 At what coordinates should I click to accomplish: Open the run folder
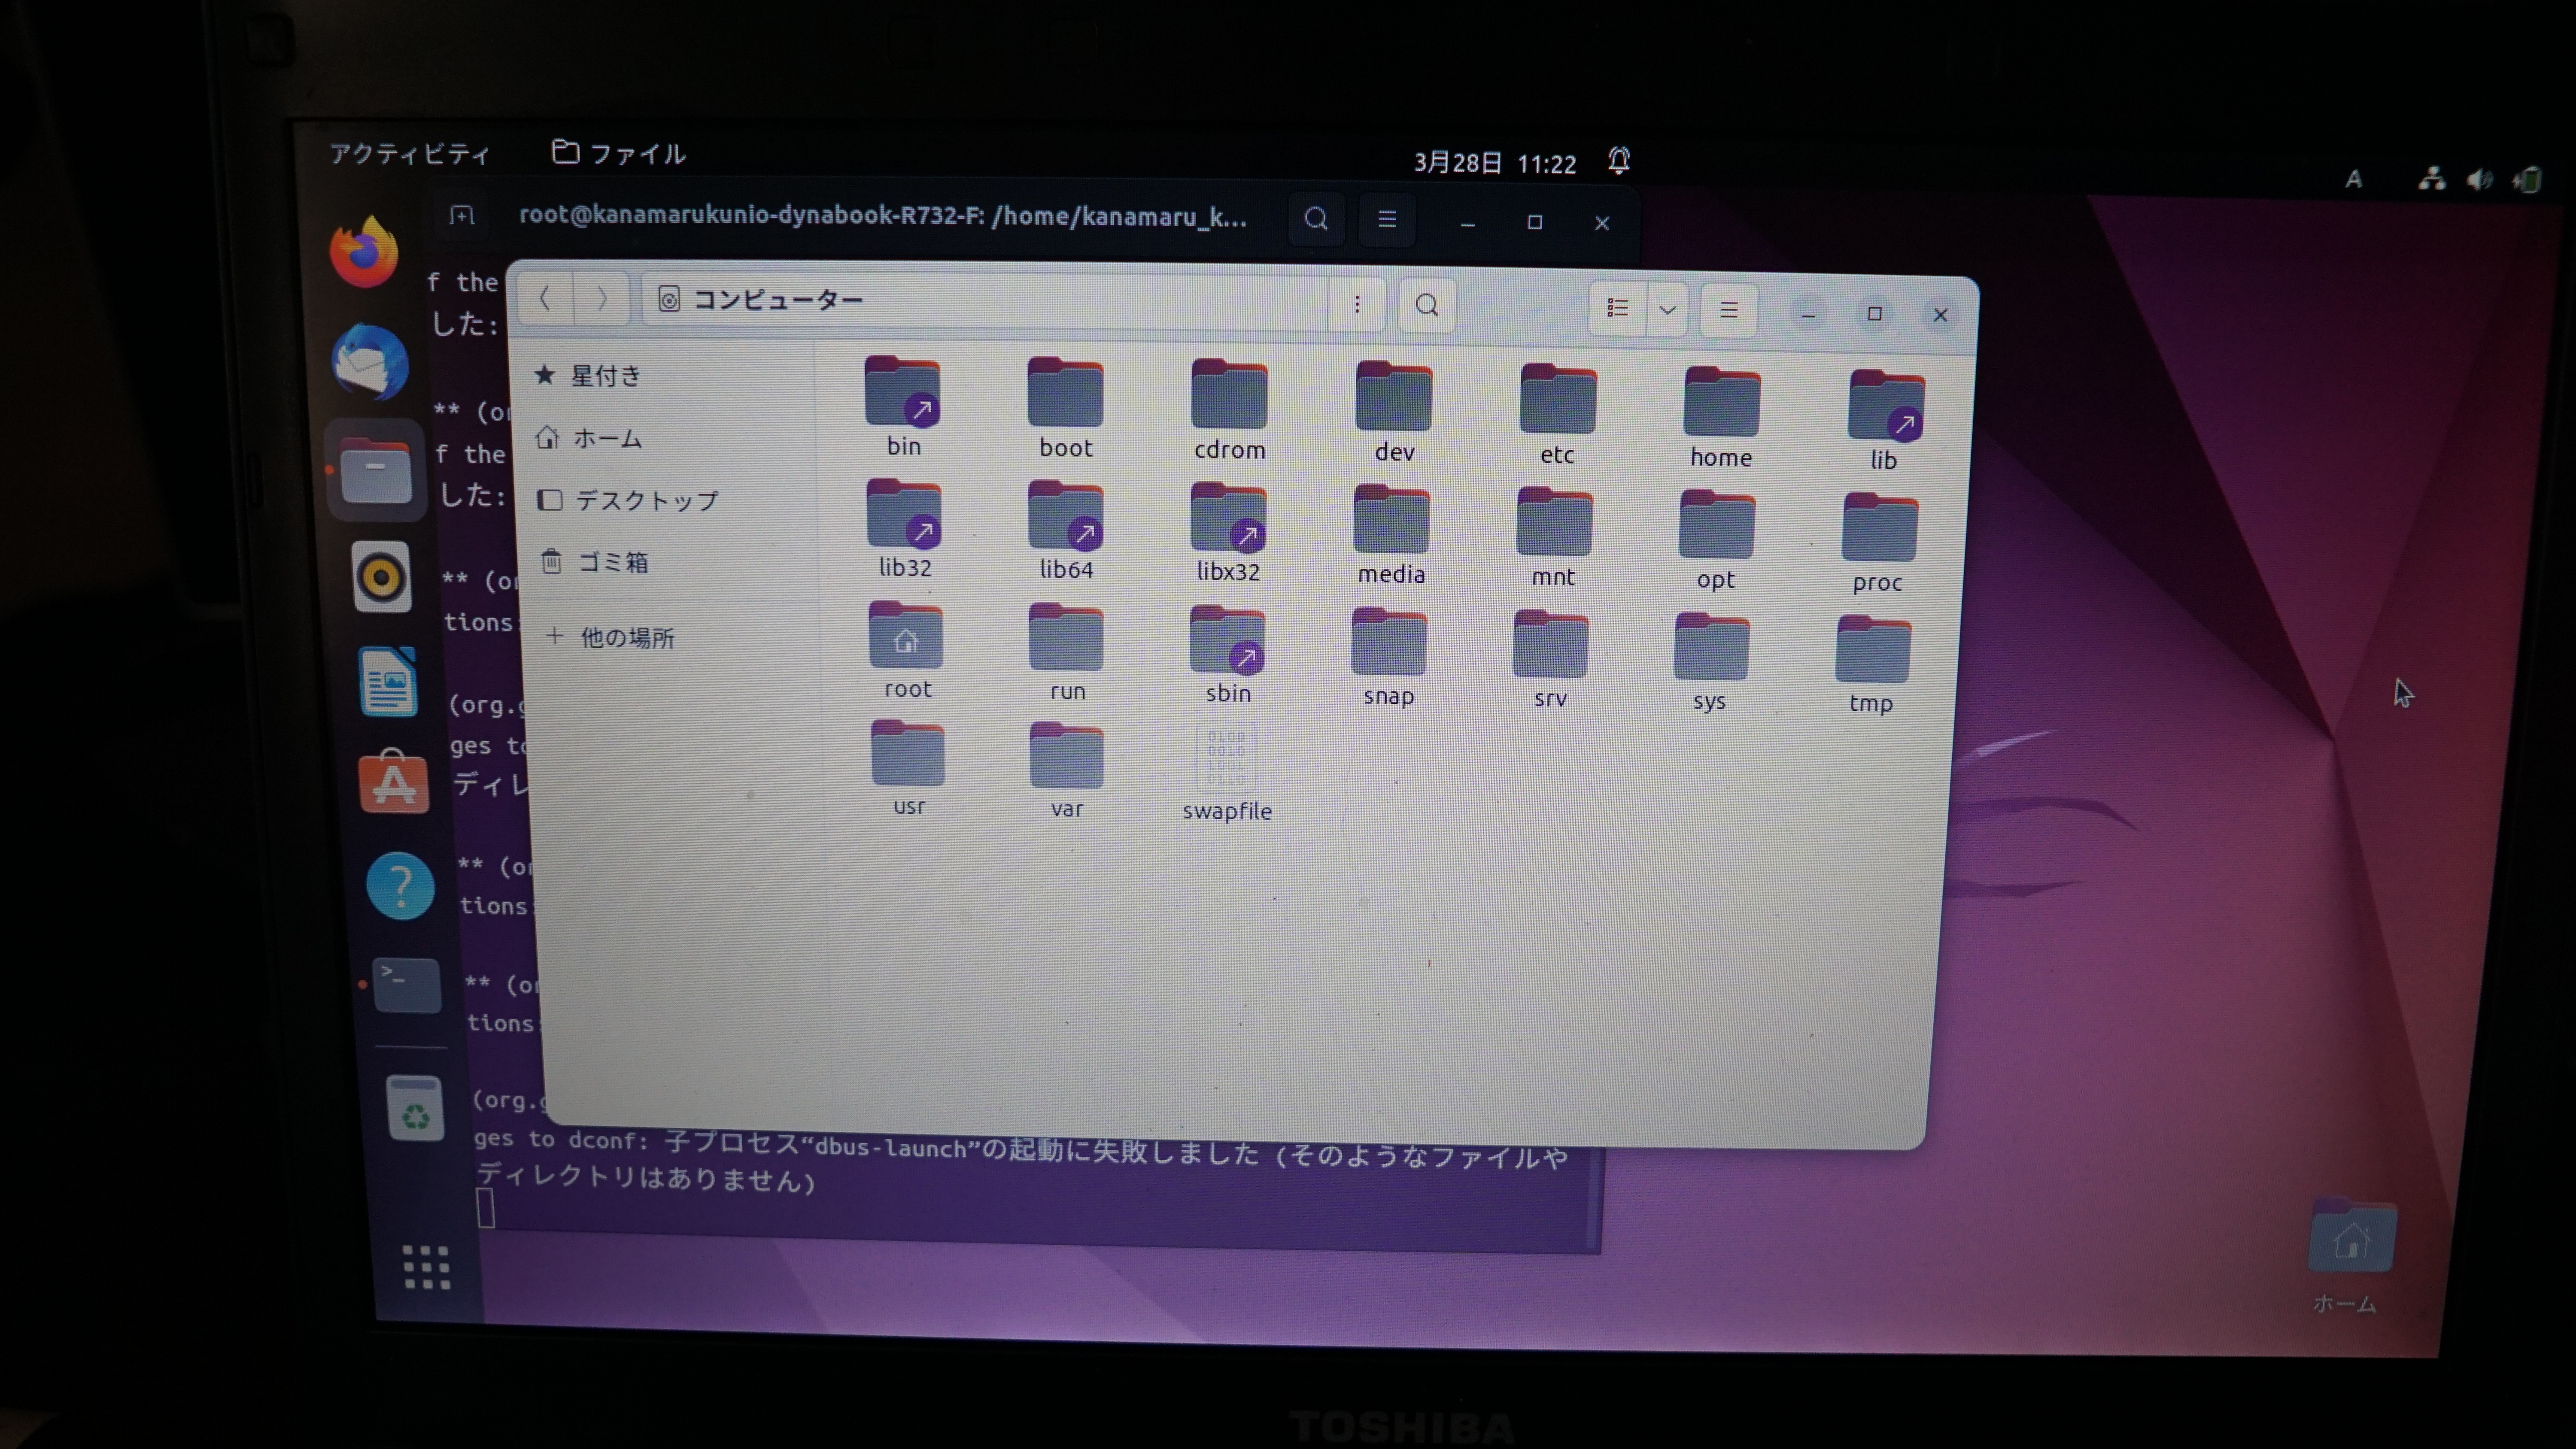(x=1067, y=652)
